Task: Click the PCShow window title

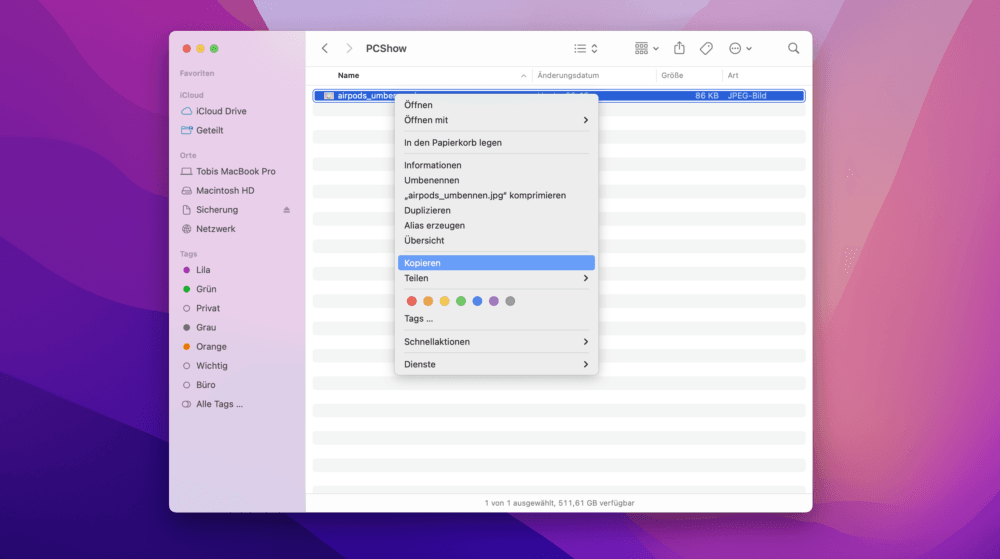Action: point(386,48)
